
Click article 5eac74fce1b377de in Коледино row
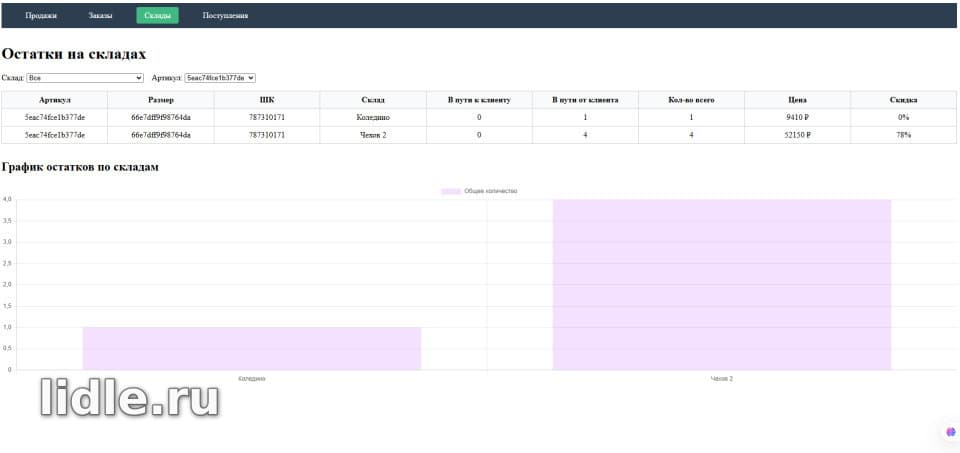coord(54,118)
